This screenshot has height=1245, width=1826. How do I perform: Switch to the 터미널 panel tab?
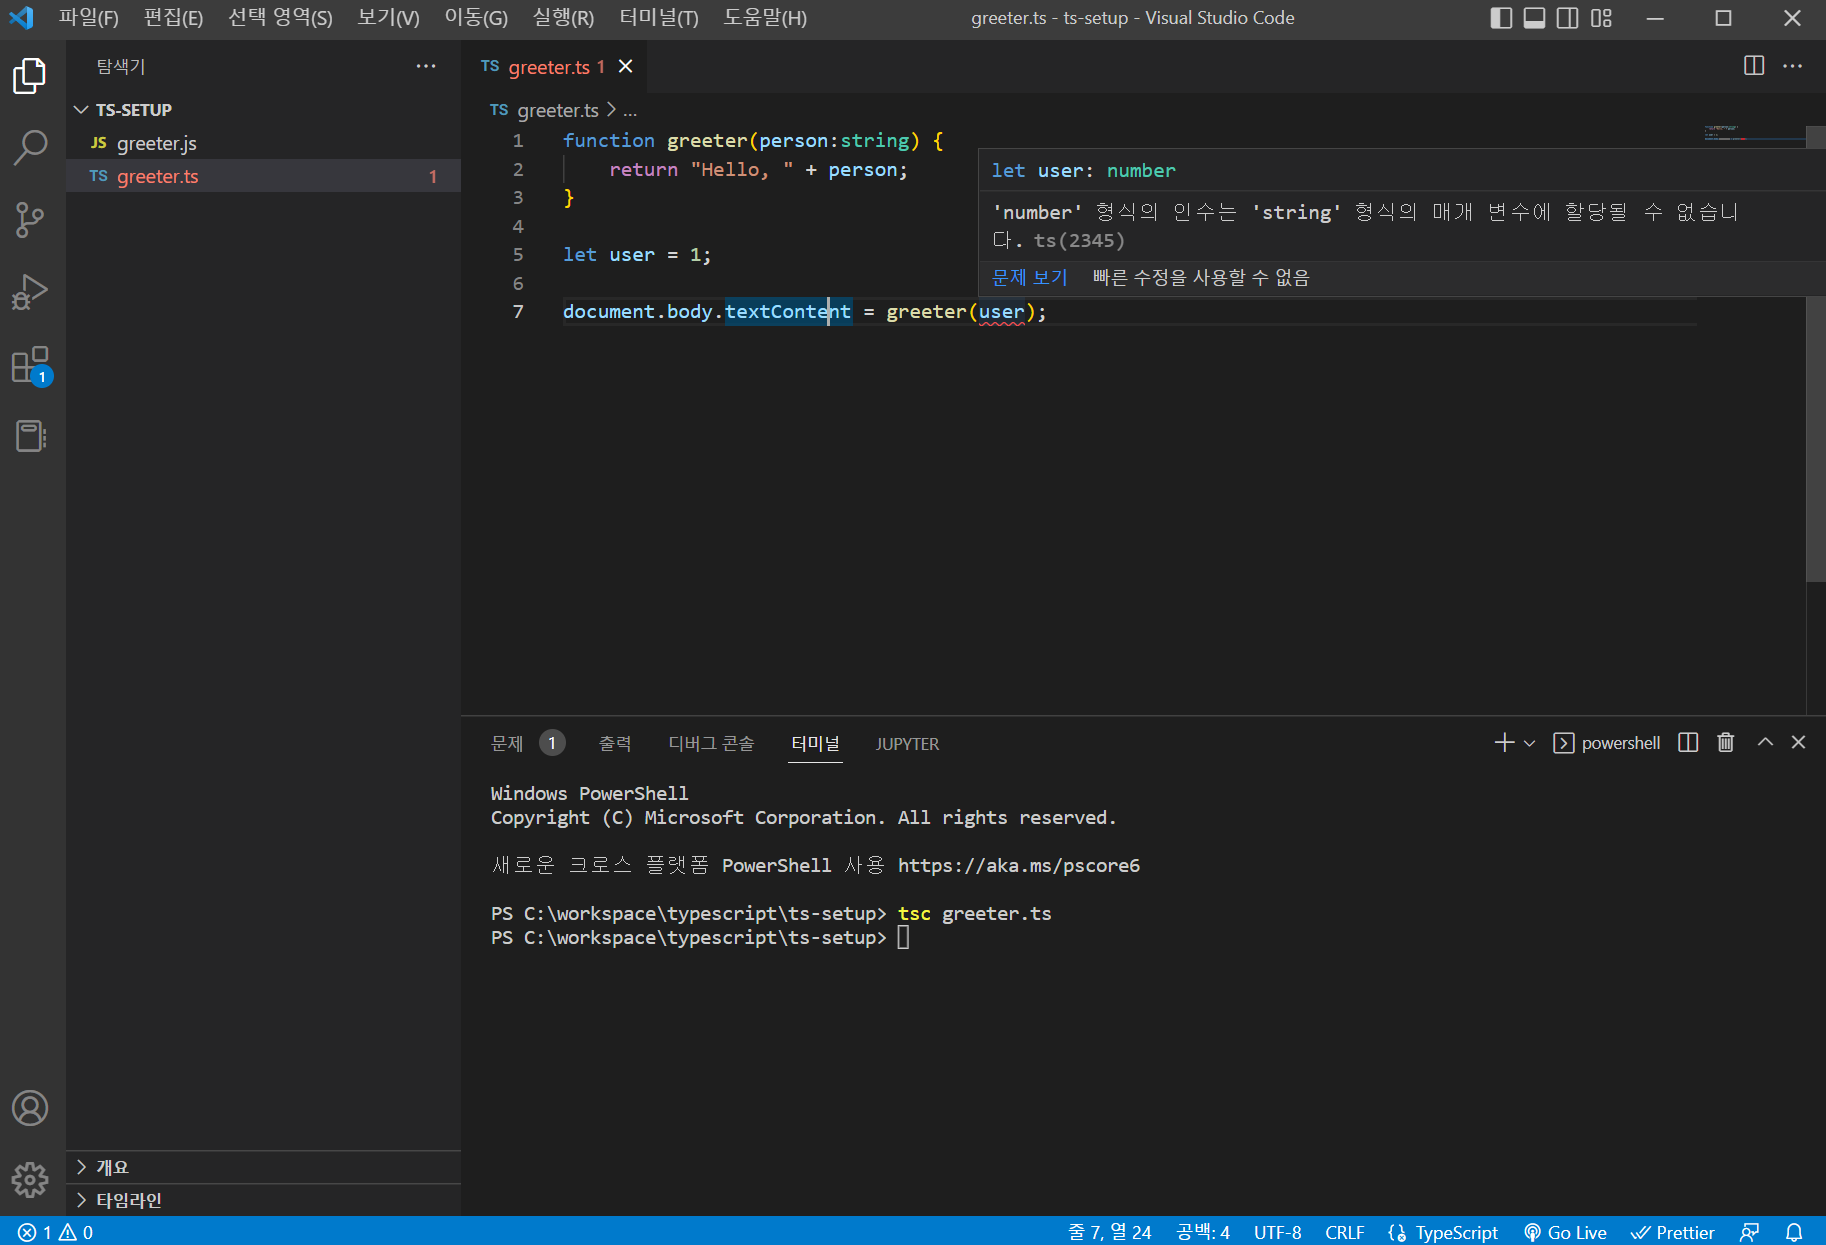pyautogui.click(x=815, y=743)
